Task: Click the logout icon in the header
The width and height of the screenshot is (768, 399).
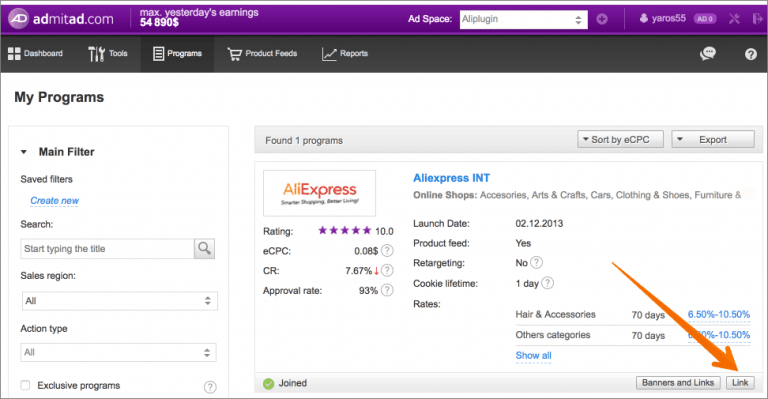Action: click(757, 19)
